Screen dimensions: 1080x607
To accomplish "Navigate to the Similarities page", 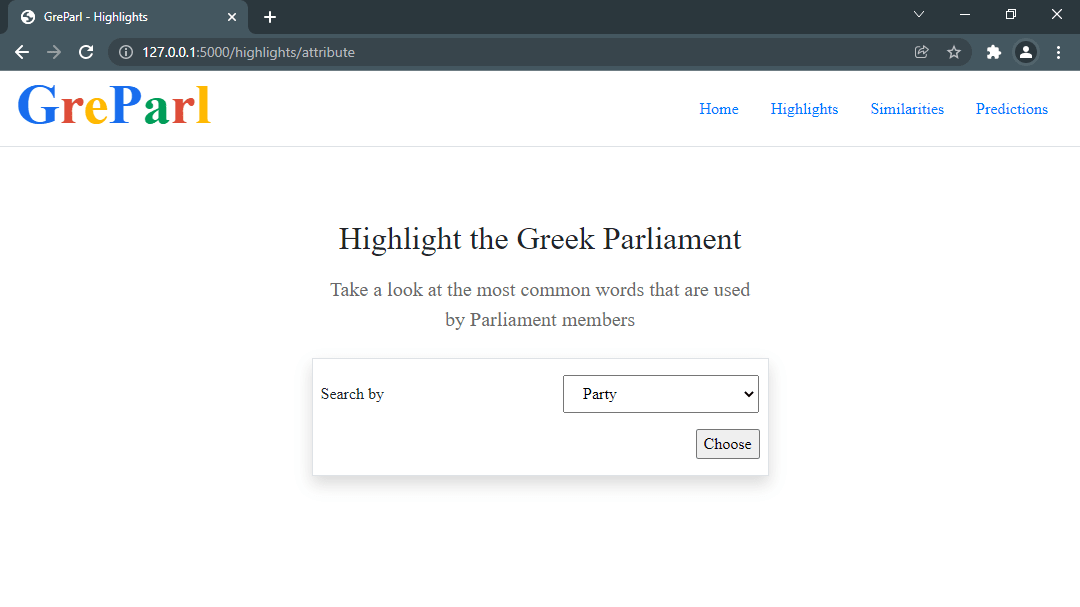I will 906,109.
